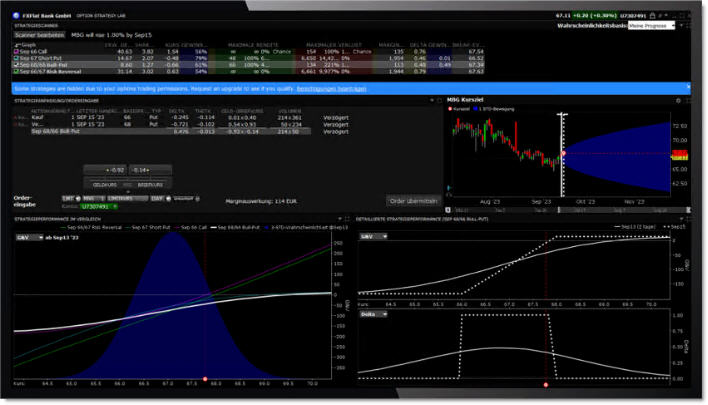
Task: Click the red price marker on comparison chart
Action: tap(205, 379)
